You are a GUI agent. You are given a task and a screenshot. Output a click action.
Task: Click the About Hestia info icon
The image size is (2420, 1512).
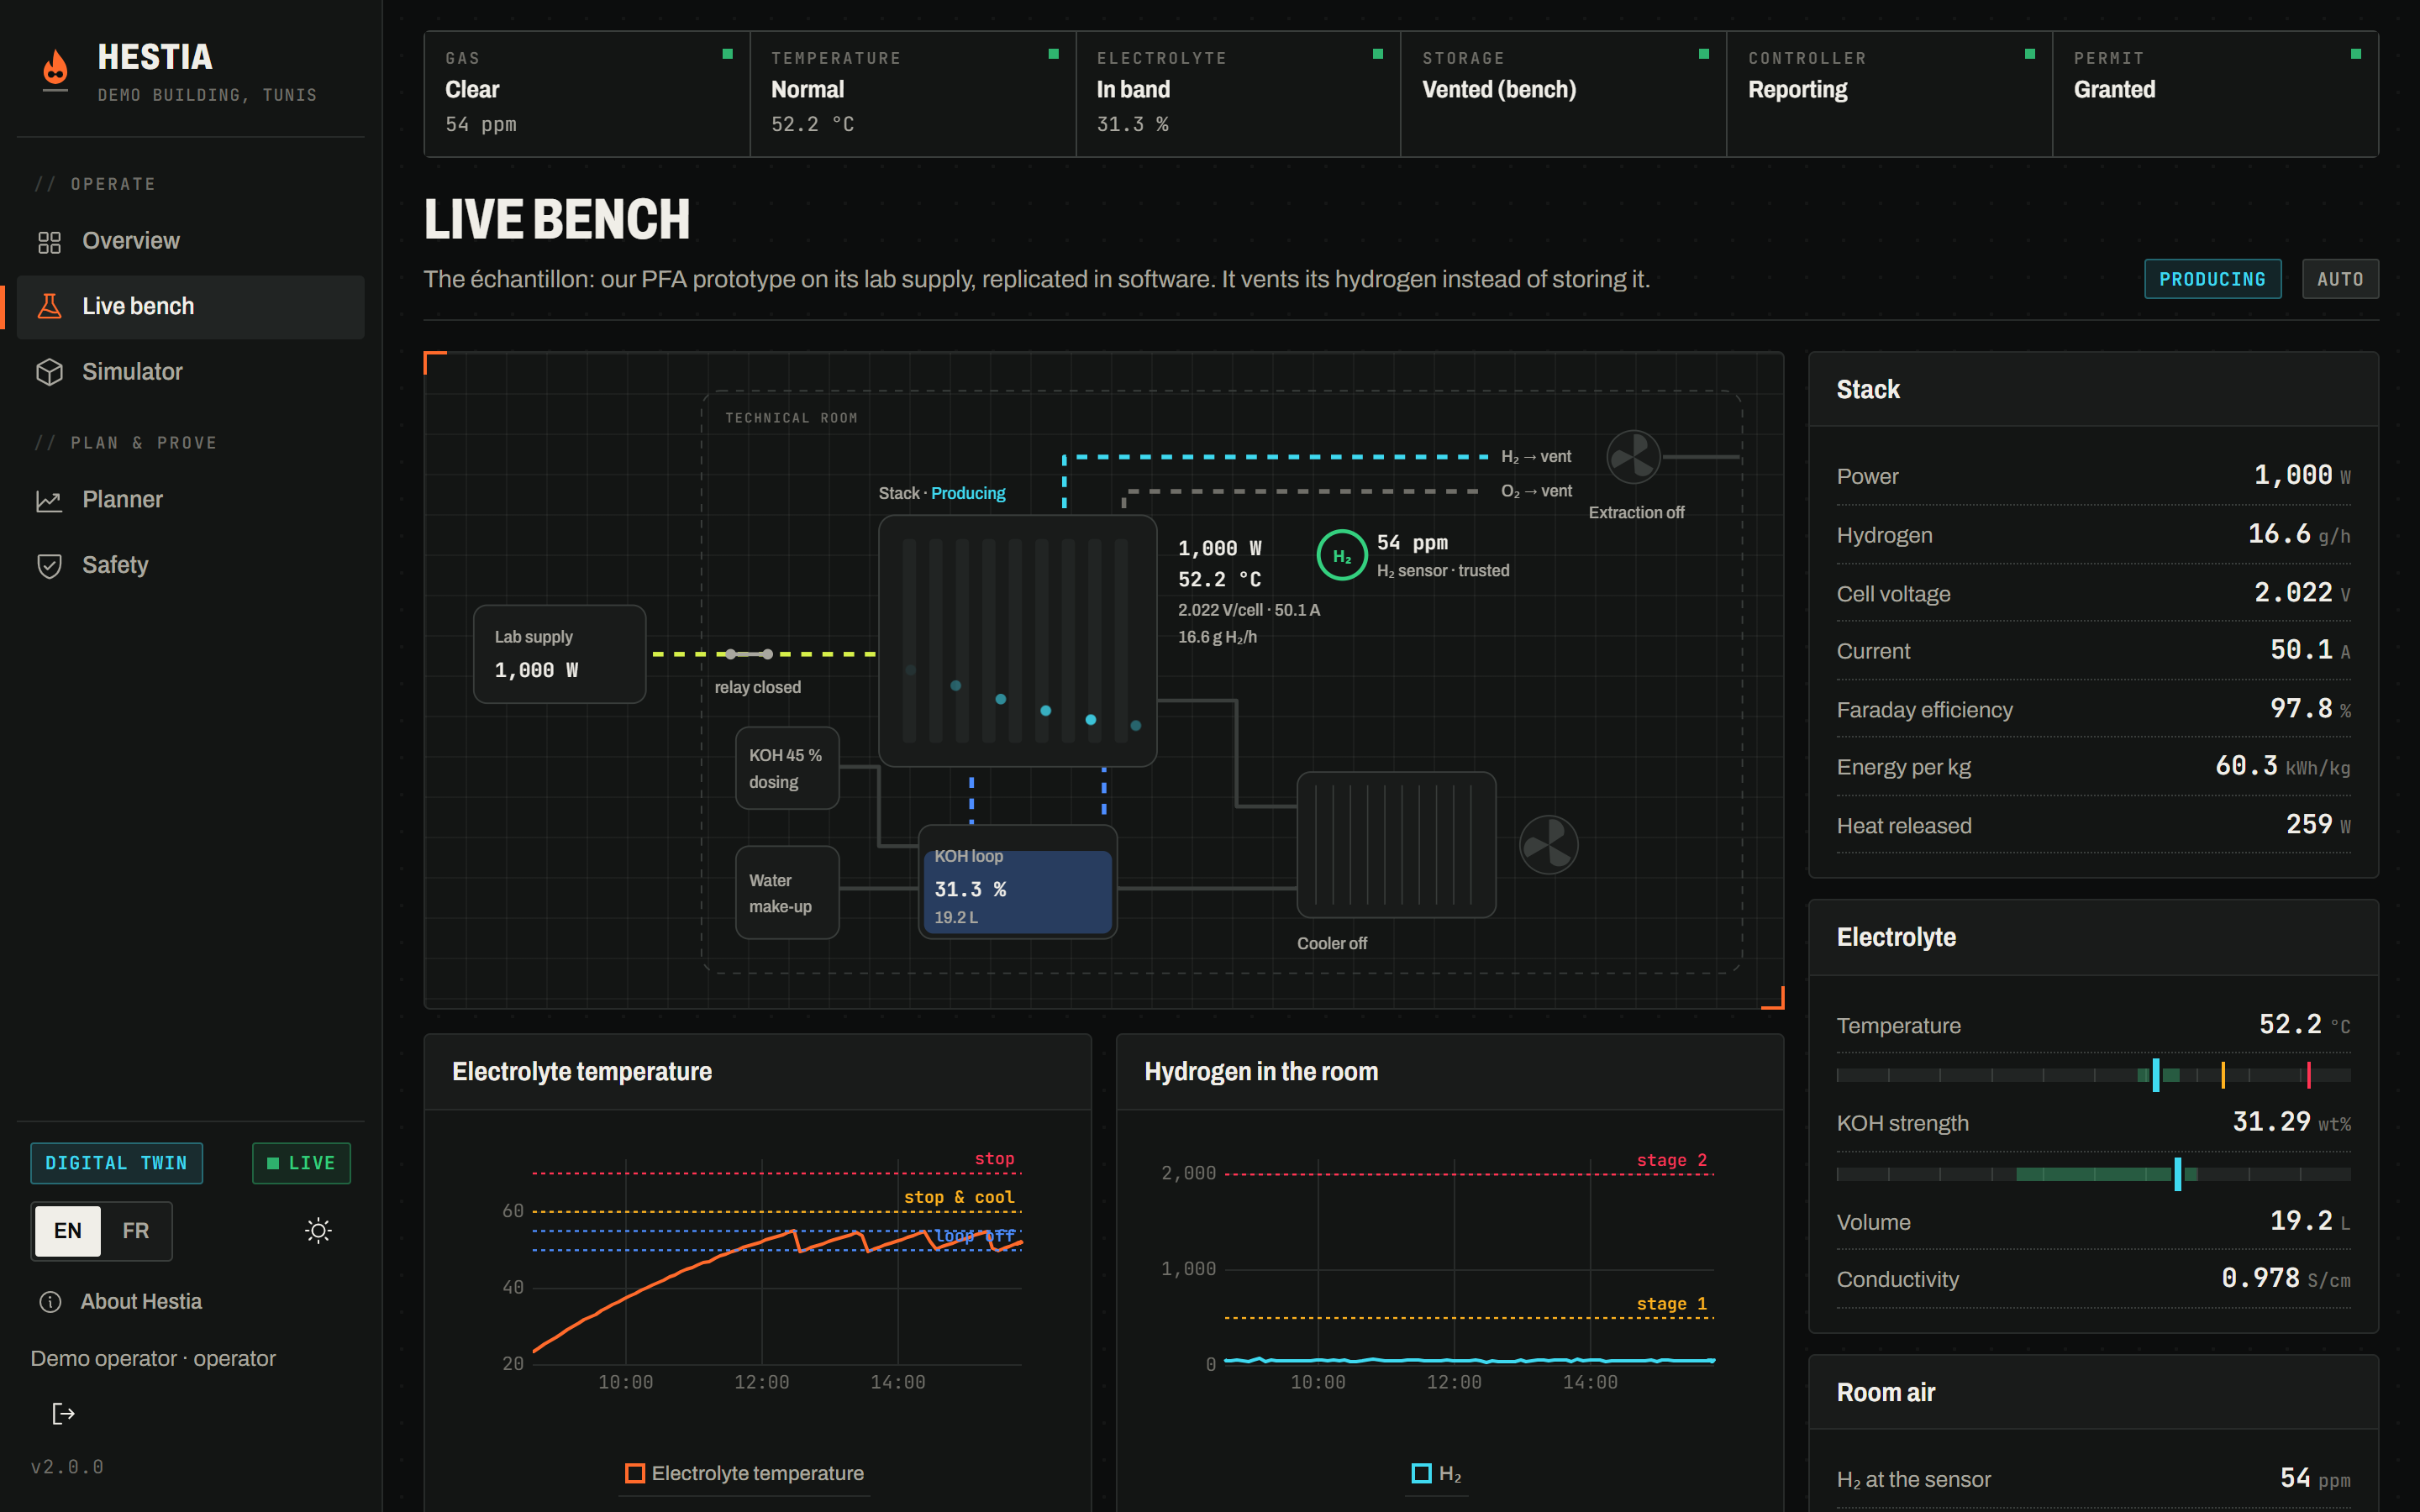click(50, 1301)
